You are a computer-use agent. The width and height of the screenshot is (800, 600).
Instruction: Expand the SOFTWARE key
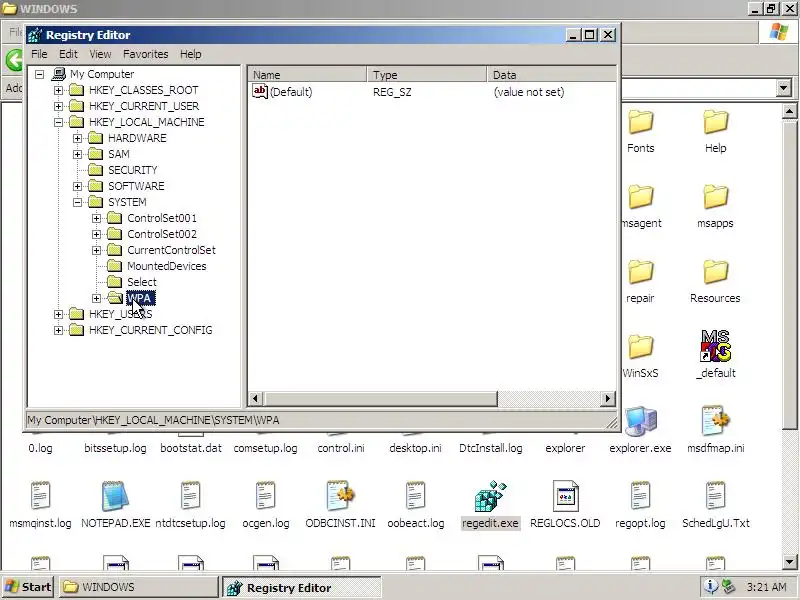pyautogui.click(x=78, y=186)
